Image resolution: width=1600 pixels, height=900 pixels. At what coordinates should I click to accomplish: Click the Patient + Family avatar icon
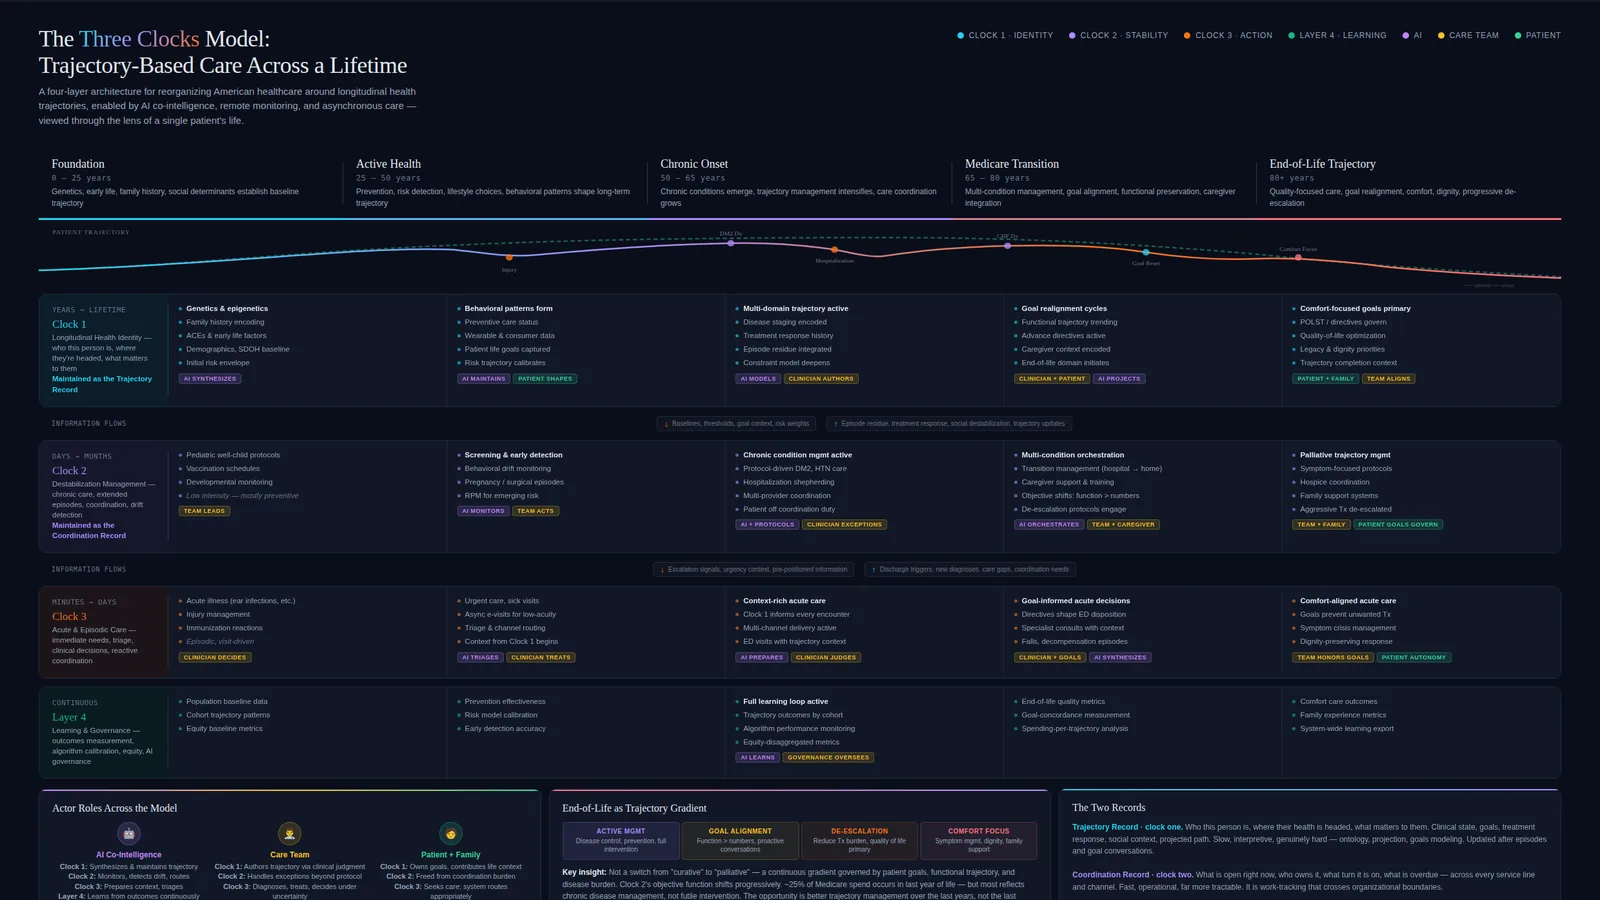(451, 833)
